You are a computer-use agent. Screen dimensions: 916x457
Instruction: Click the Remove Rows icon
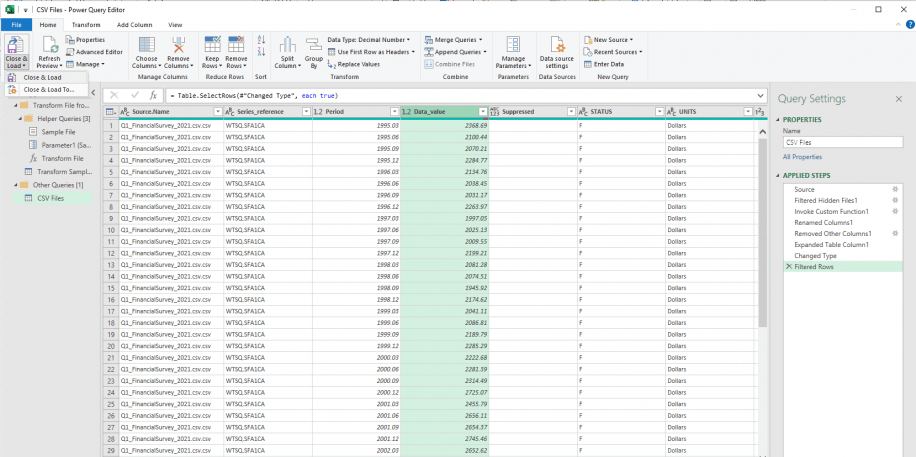(236, 44)
